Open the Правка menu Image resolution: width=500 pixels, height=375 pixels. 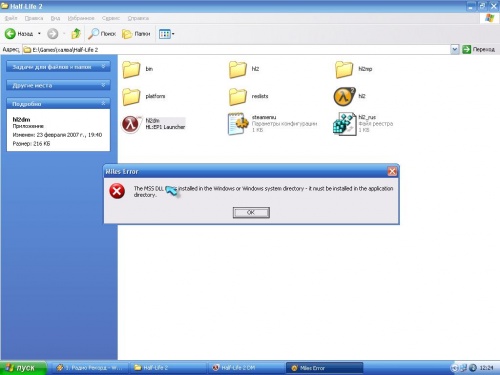34,18
